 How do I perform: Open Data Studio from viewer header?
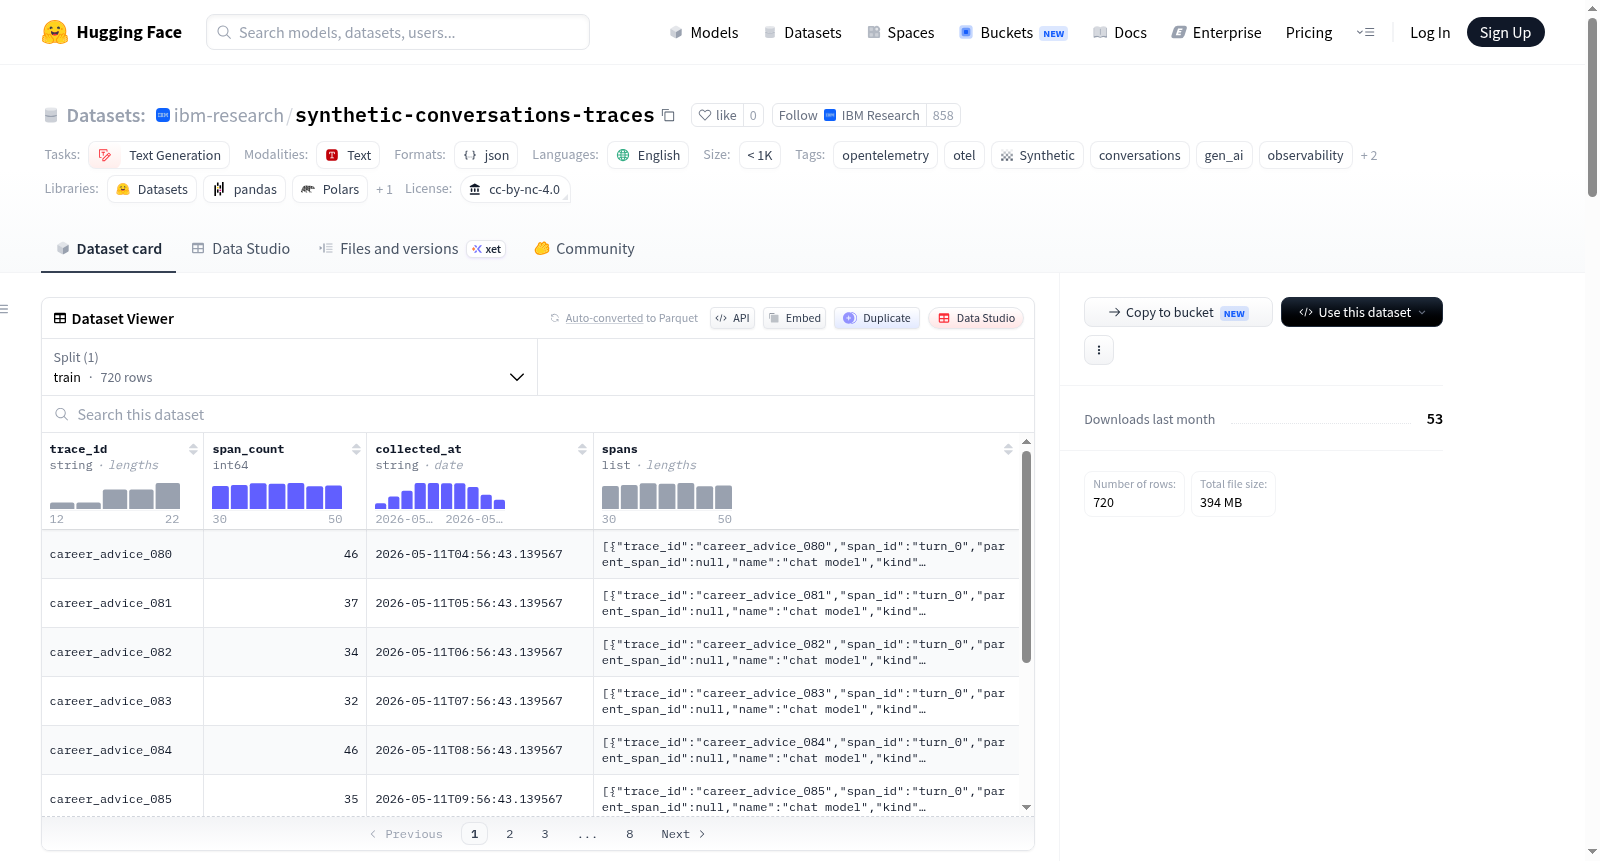point(976,318)
